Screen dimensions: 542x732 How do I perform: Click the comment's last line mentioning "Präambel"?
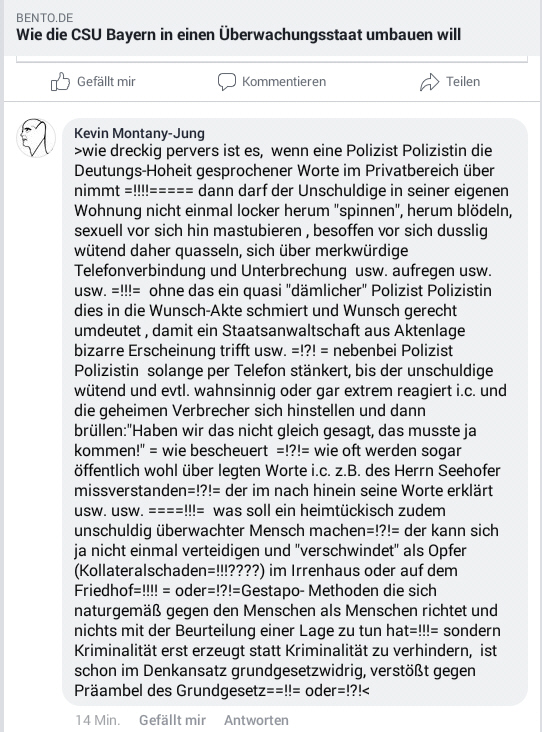pyautogui.click(x=222, y=691)
